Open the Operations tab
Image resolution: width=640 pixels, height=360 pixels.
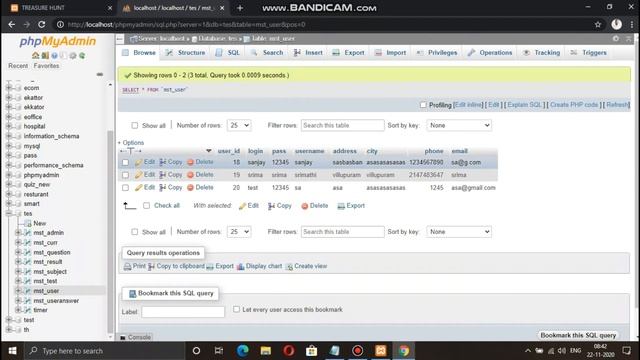click(489, 53)
